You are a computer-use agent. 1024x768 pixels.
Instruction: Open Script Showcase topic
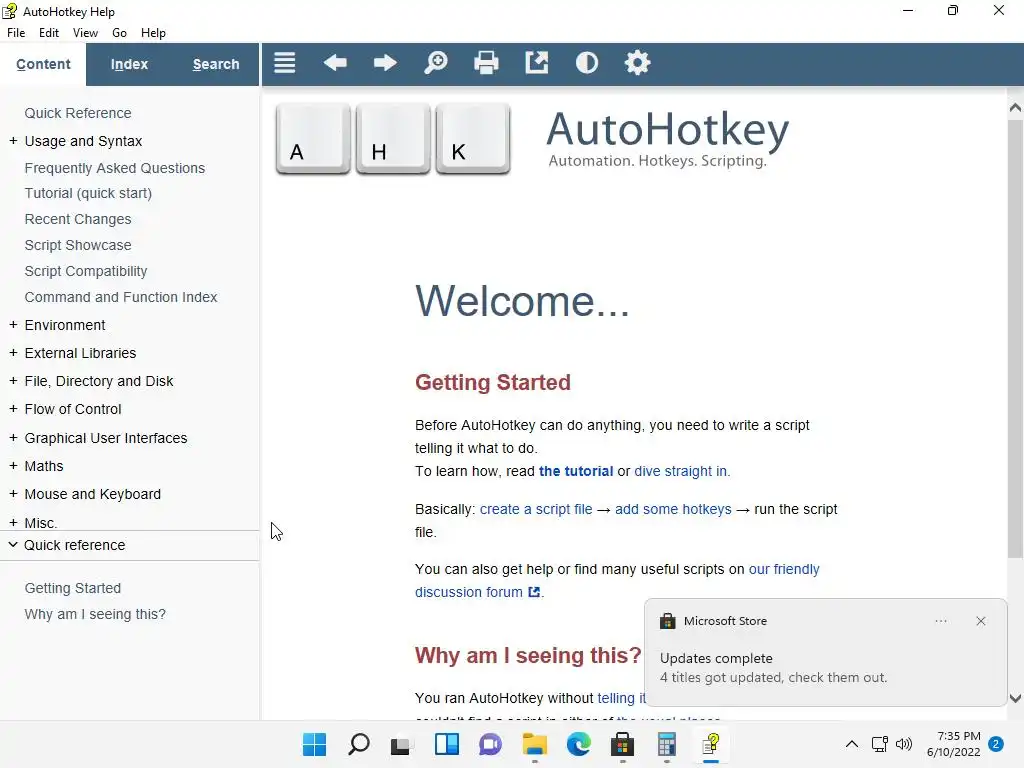point(78,245)
